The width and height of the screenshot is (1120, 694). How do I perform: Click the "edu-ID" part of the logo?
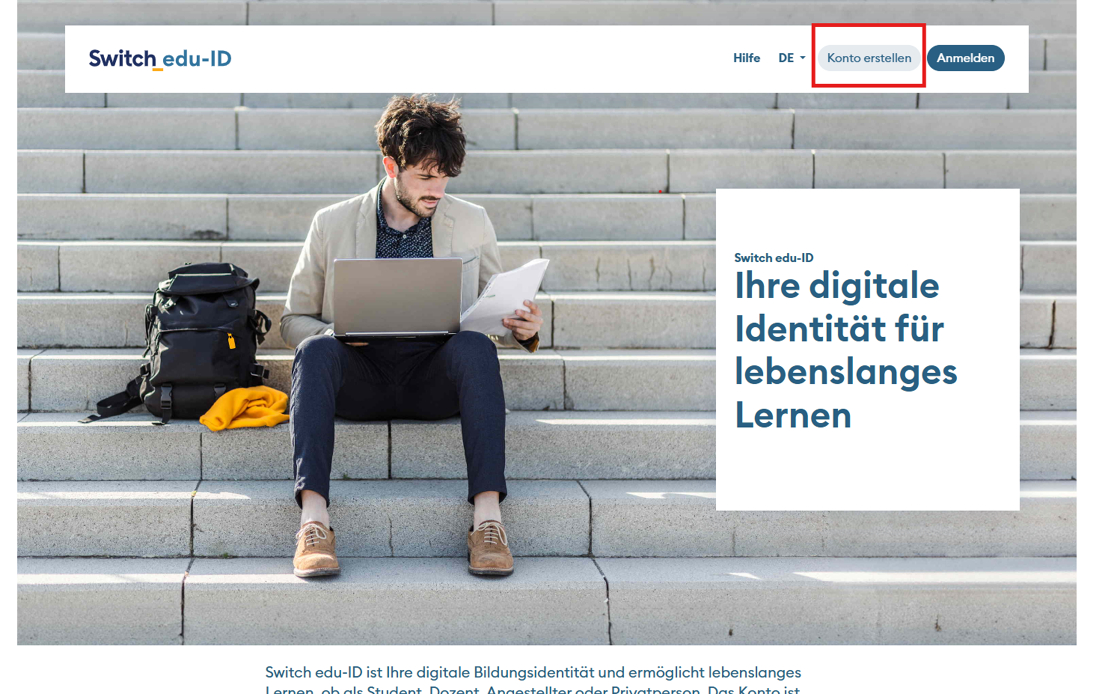click(197, 59)
